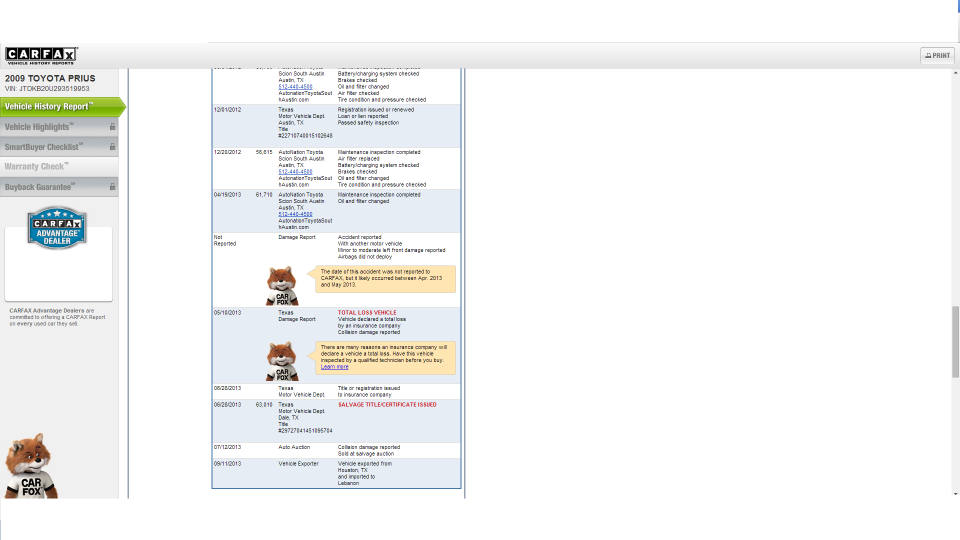Click lock icon on SmartBuyer Checklist
960x540 pixels.
pos(112,147)
